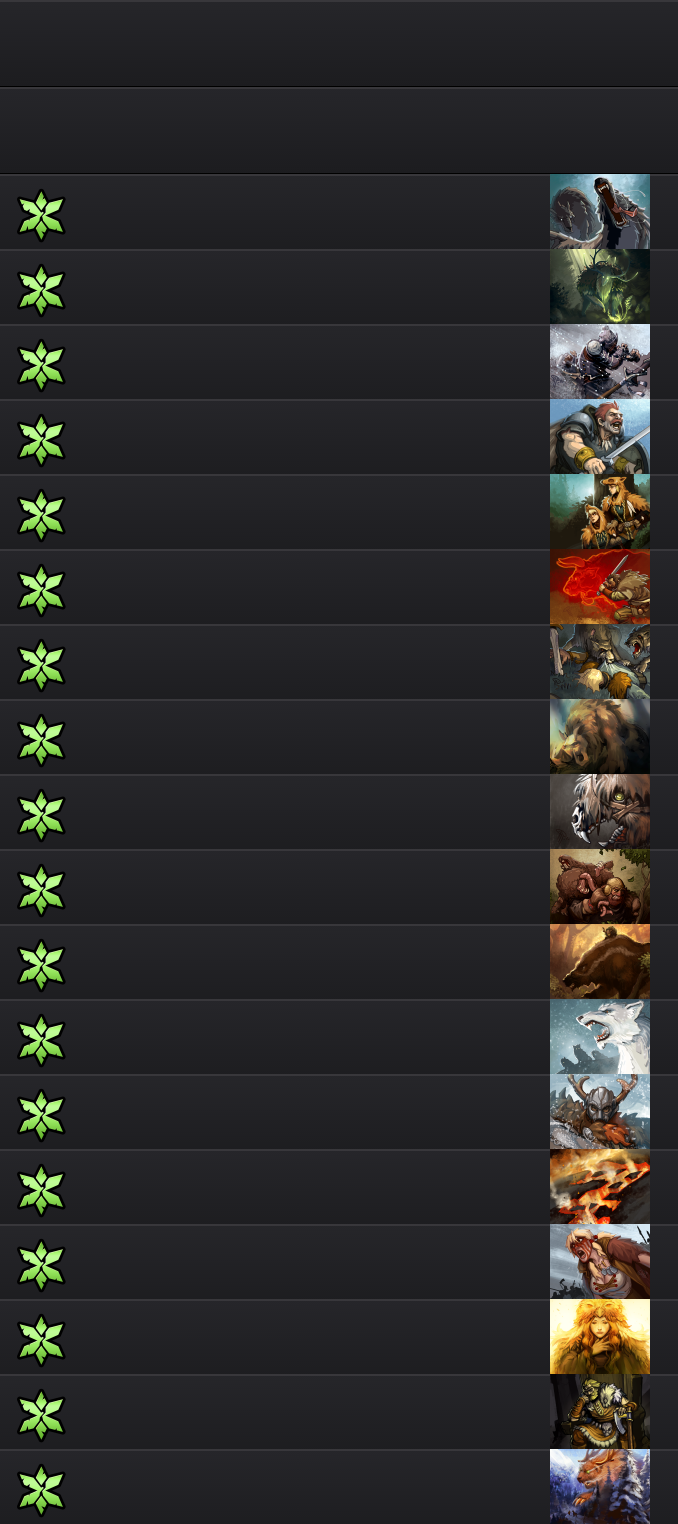Click green leaf icon beside sea serpent artwork

coord(41,215)
